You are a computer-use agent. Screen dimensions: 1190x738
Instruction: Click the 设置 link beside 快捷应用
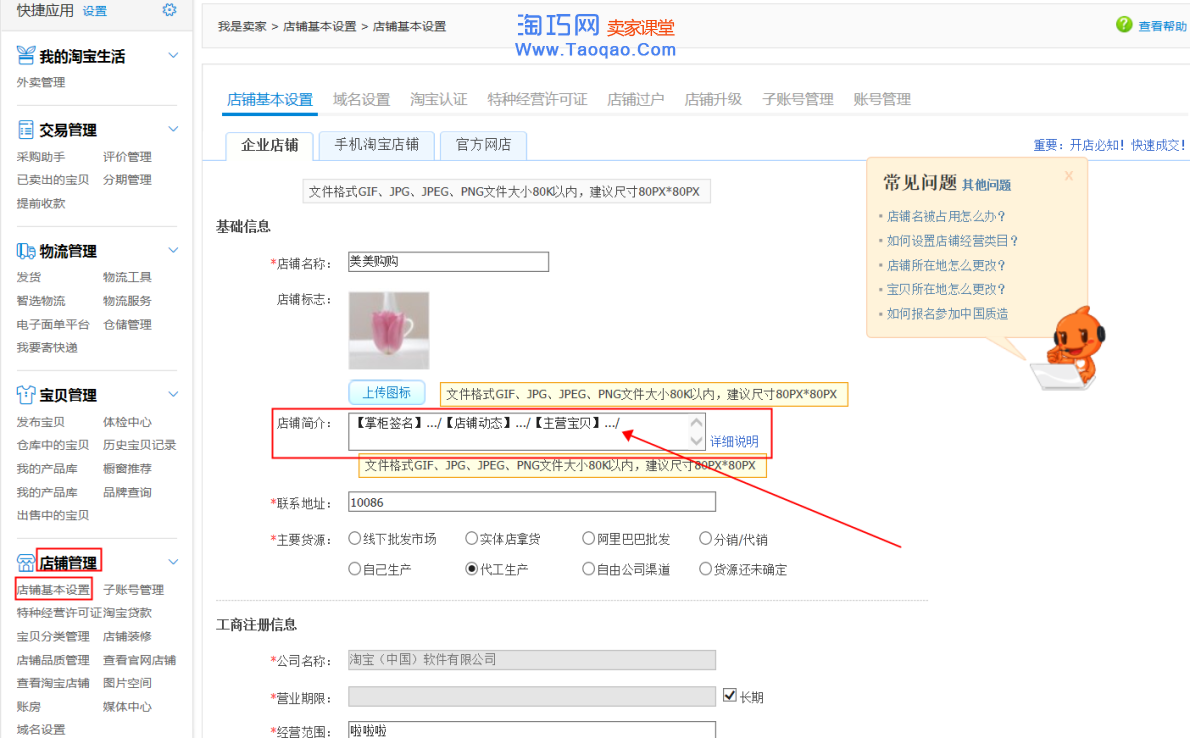95,11
